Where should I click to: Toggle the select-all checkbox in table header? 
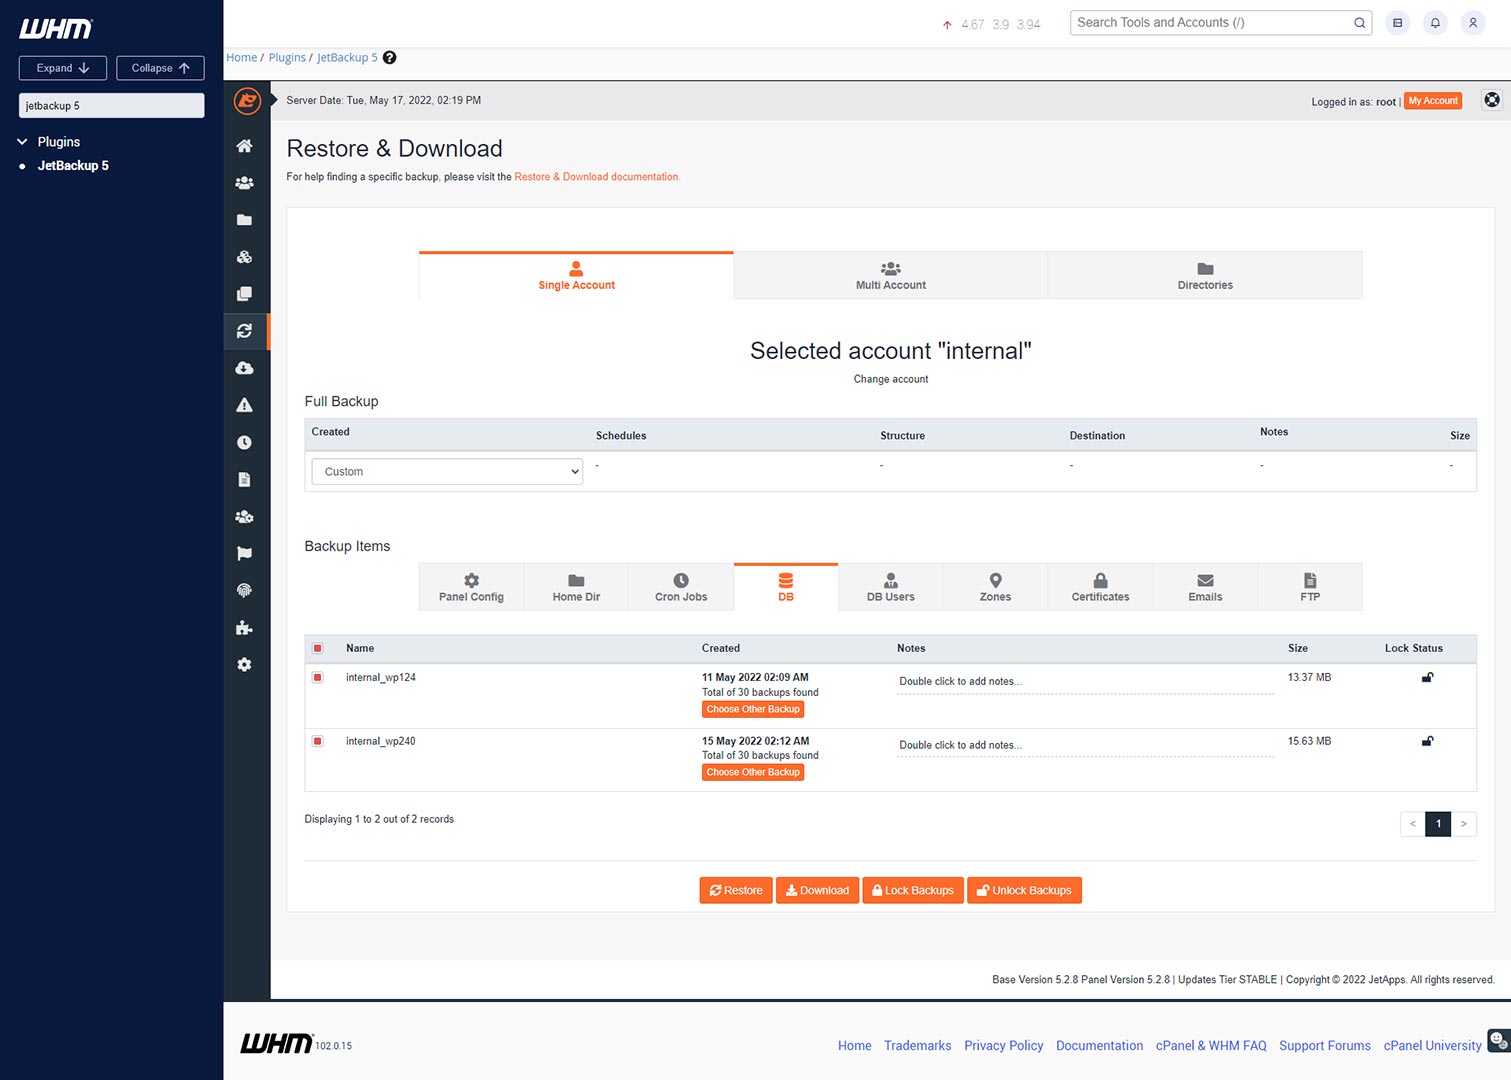[318, 648]
